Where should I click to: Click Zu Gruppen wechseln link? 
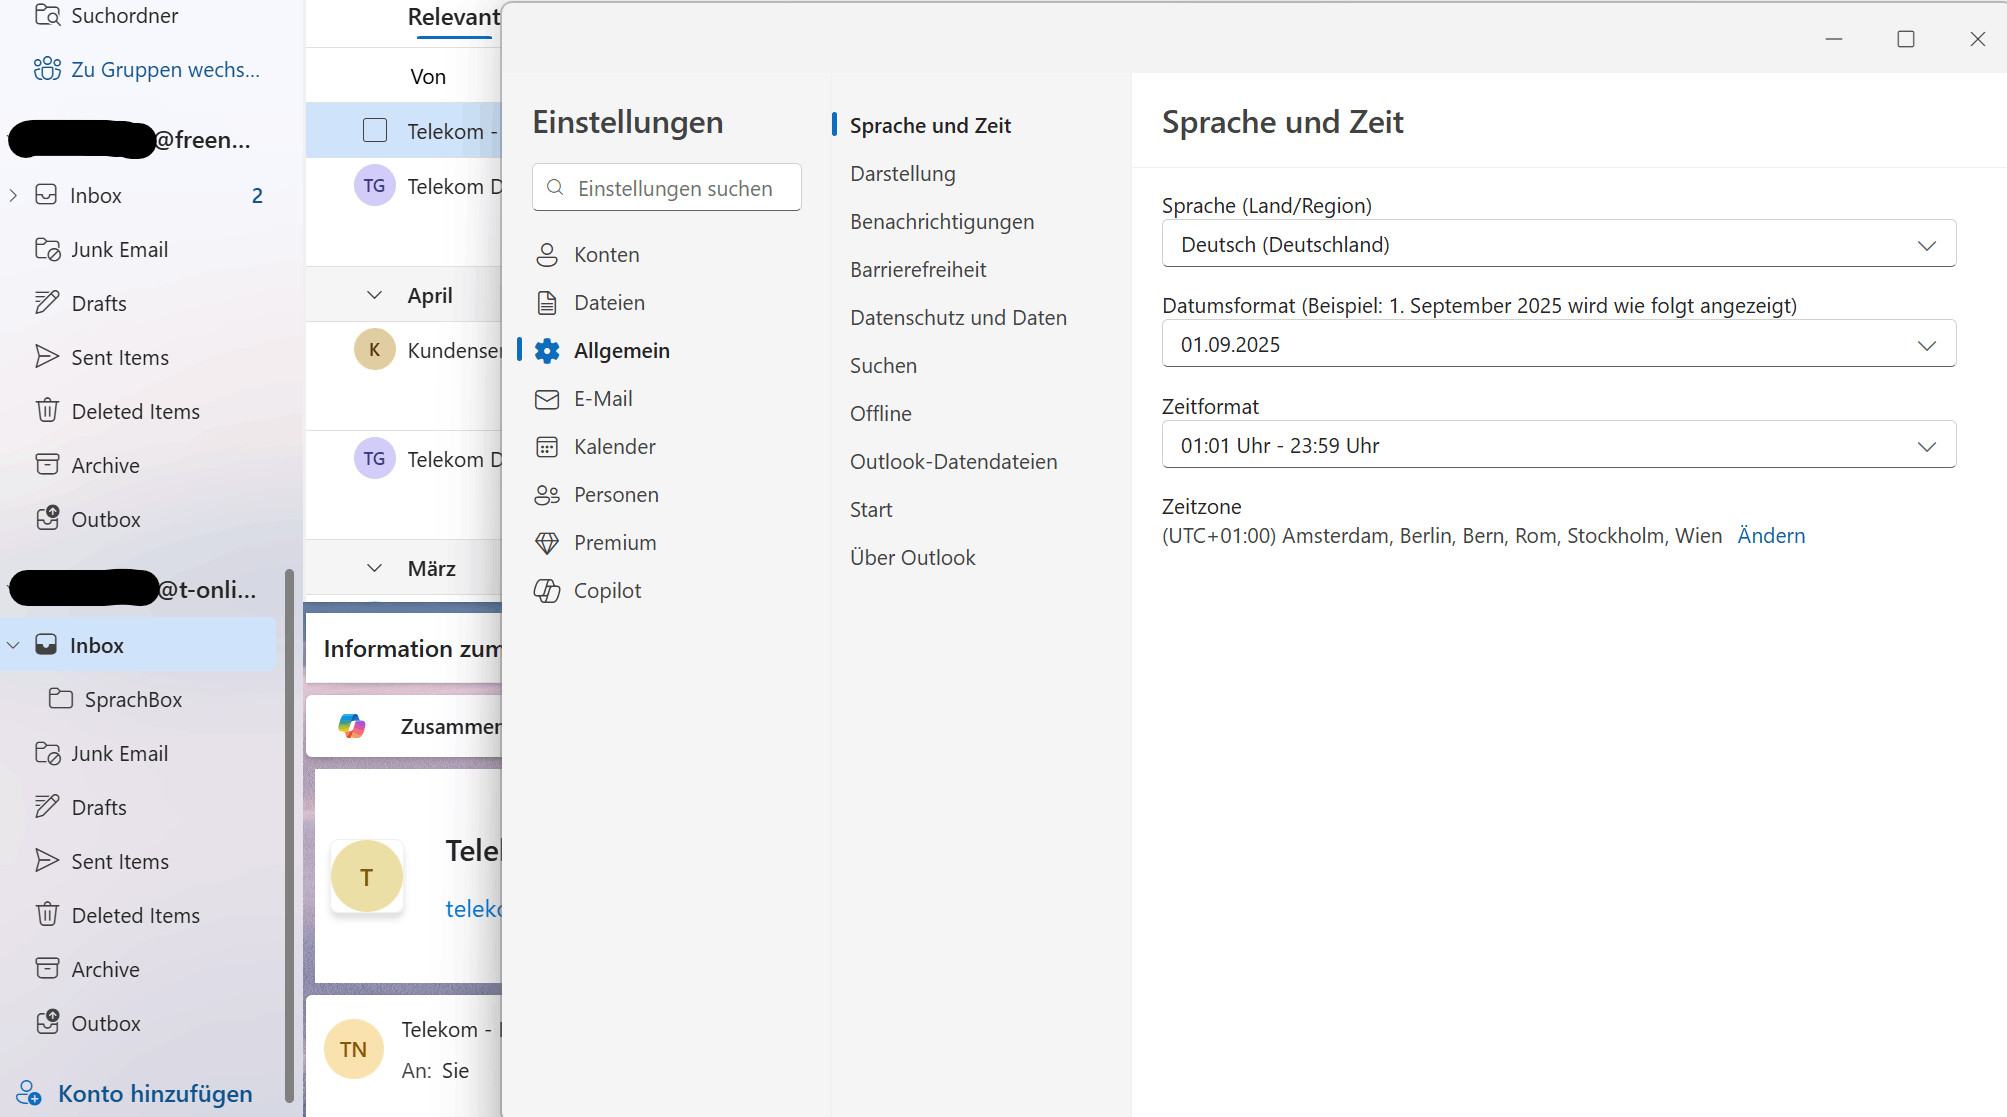tap(164, 69)
